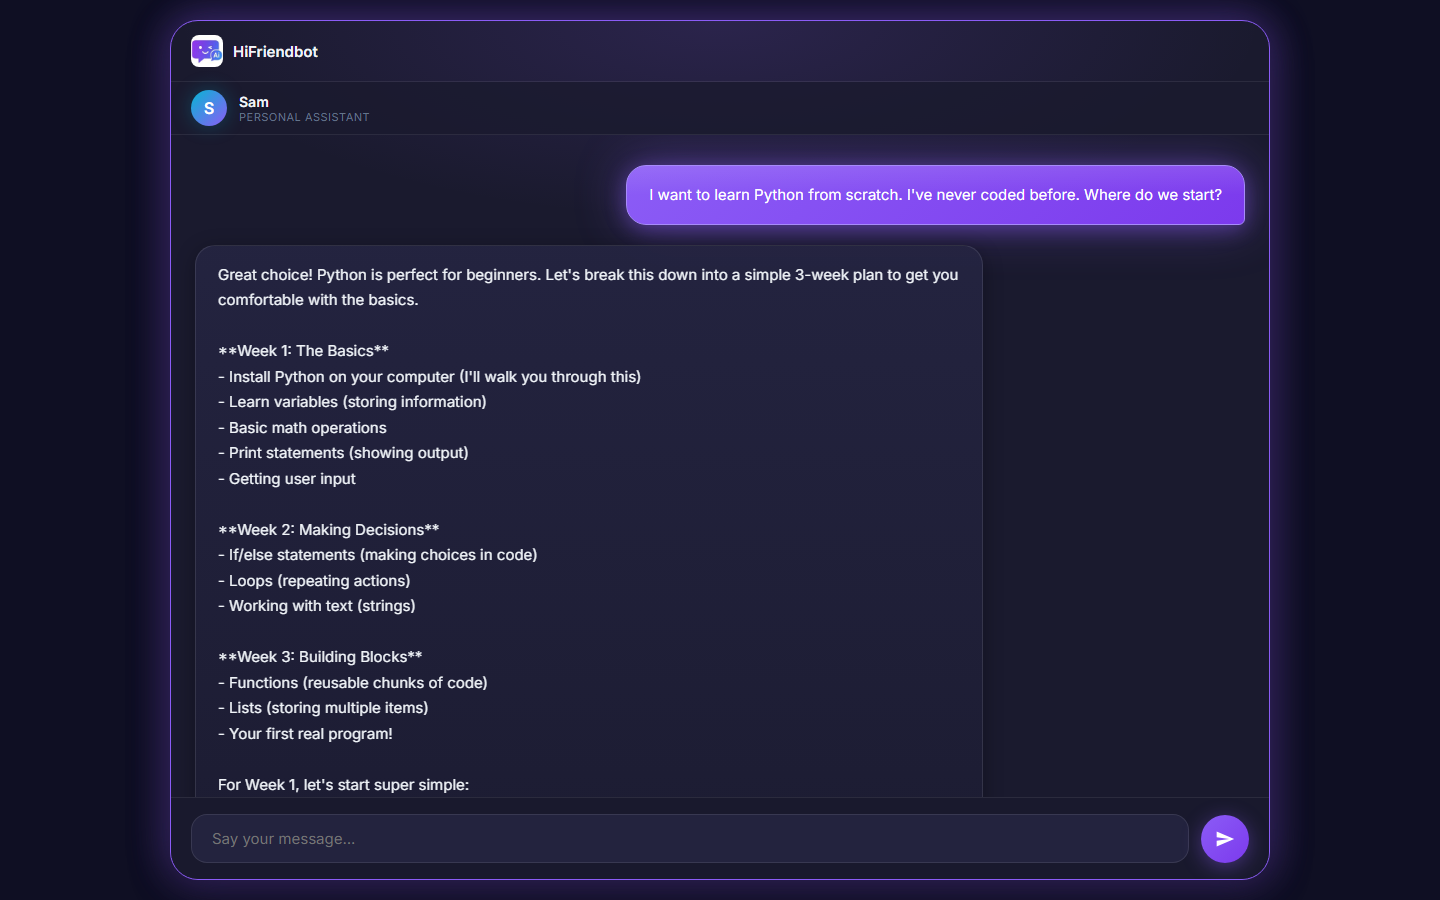The height and width of the screenshot is (900, 1440).
Task: Click the 'Learn variables' bullet line
Action: (x=352, y=402)
